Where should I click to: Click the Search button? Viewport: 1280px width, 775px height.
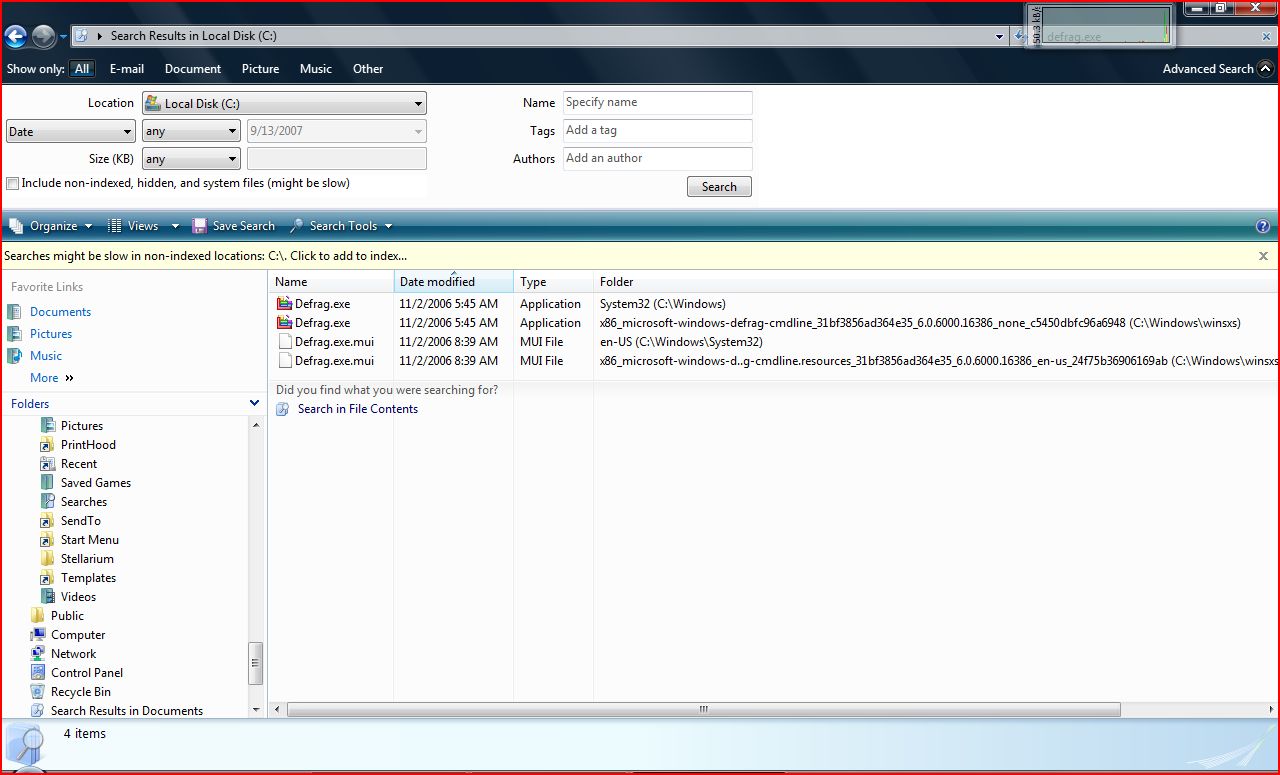pyautogui.click(x=719, y=187)
